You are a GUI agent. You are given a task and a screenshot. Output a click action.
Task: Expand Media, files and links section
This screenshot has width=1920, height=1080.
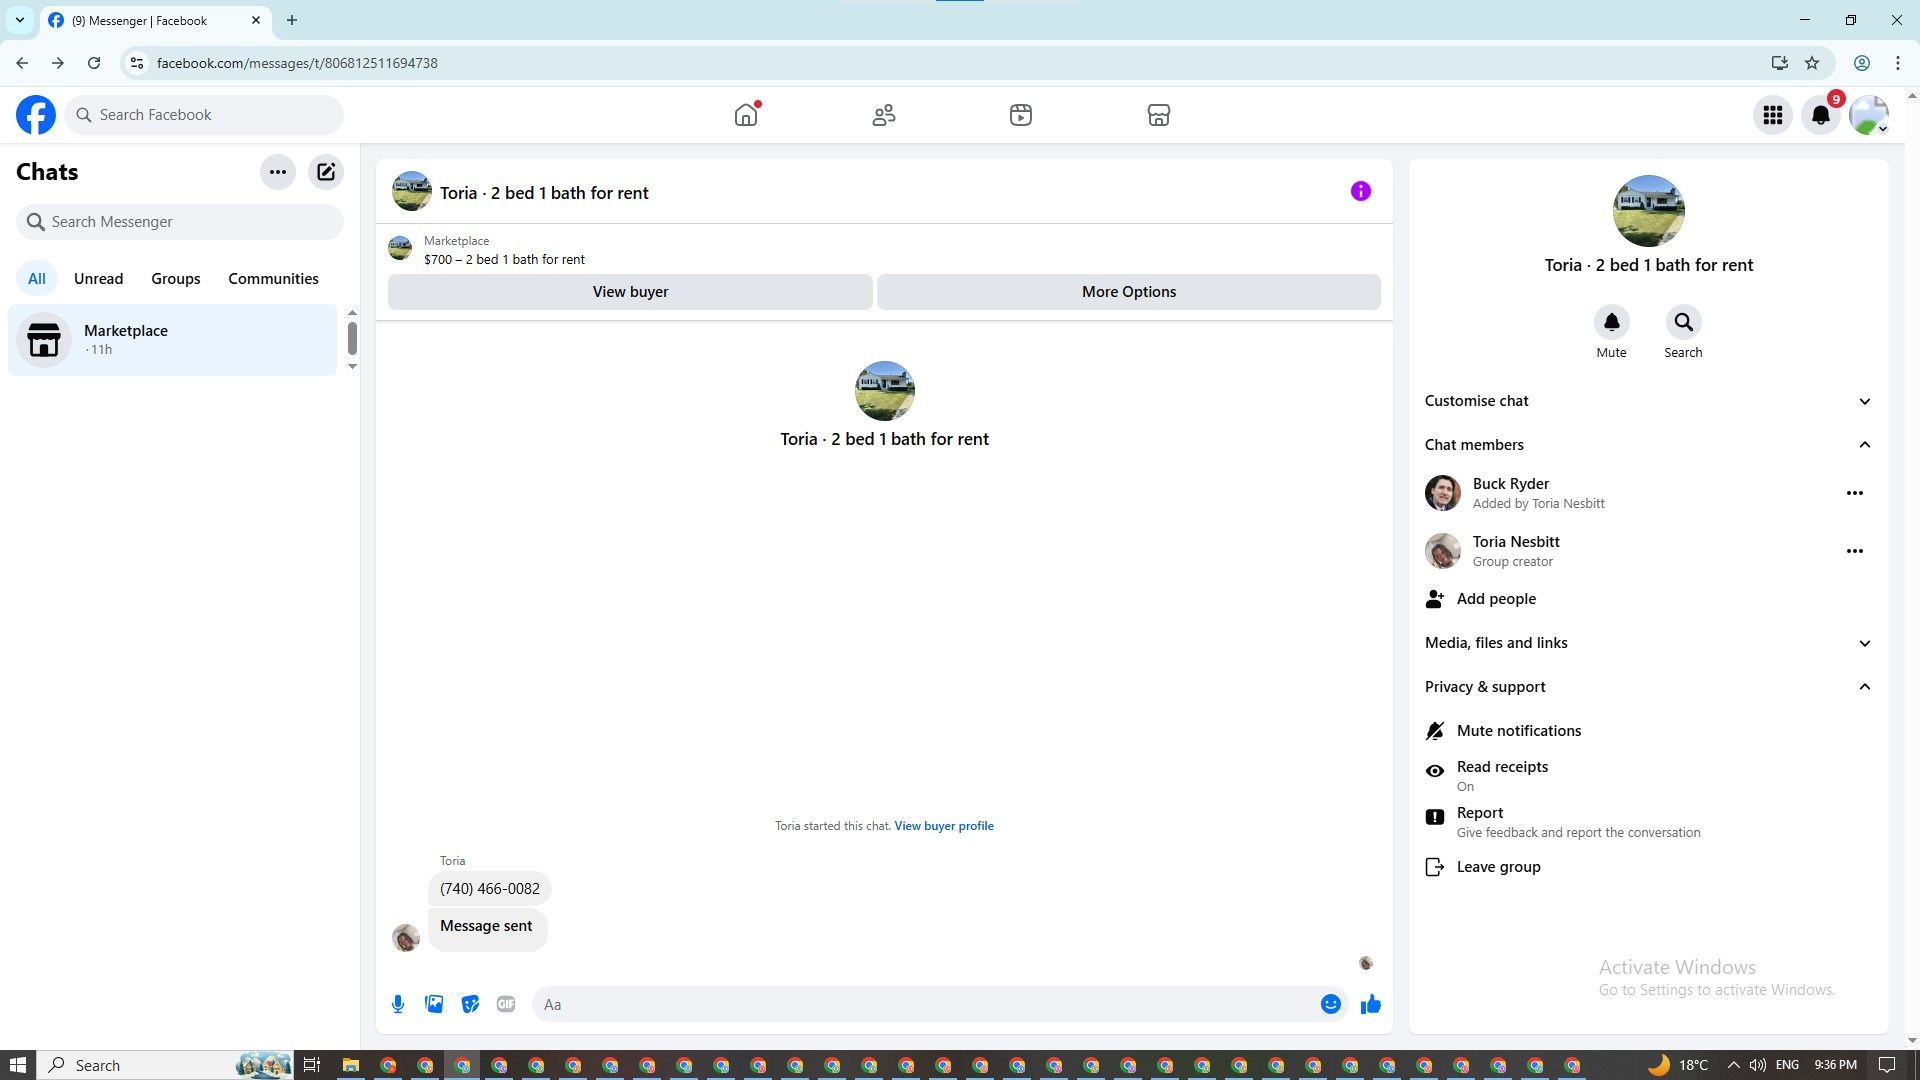pyautogui.click(x=1647, y=643)
